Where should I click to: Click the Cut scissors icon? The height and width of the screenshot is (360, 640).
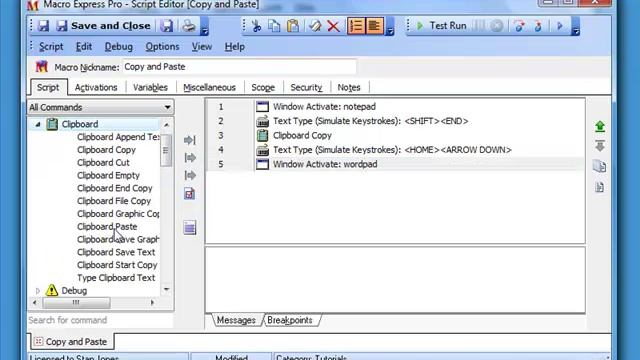click(256, 26)
